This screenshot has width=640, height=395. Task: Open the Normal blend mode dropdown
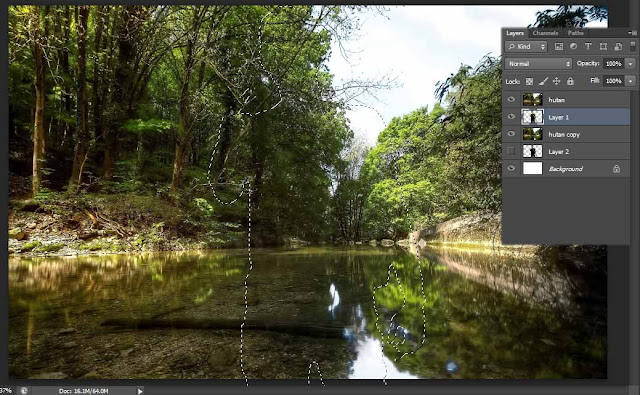538,64
